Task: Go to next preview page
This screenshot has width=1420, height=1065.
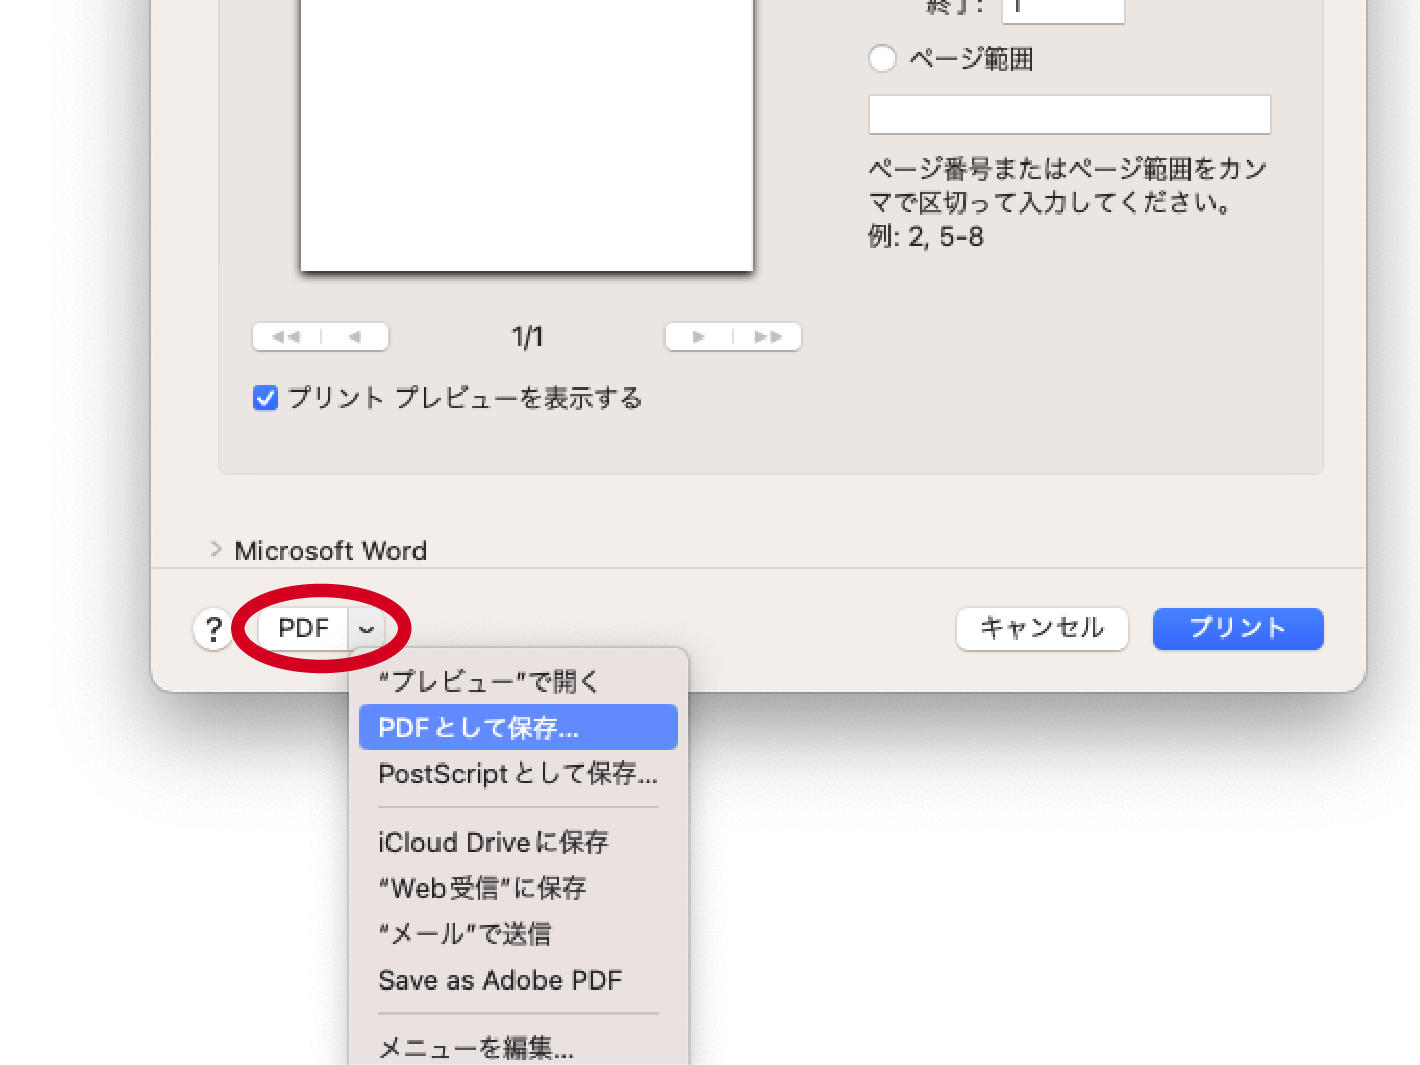Action: [x=699, y=337]
